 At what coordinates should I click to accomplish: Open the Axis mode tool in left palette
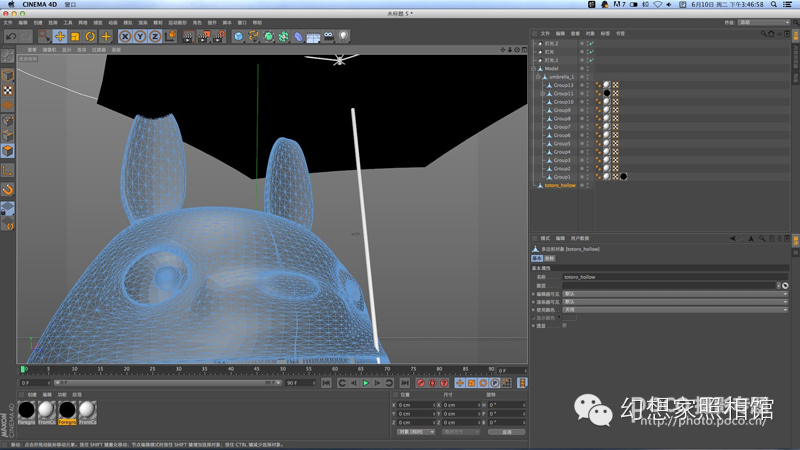pos(8,170)
